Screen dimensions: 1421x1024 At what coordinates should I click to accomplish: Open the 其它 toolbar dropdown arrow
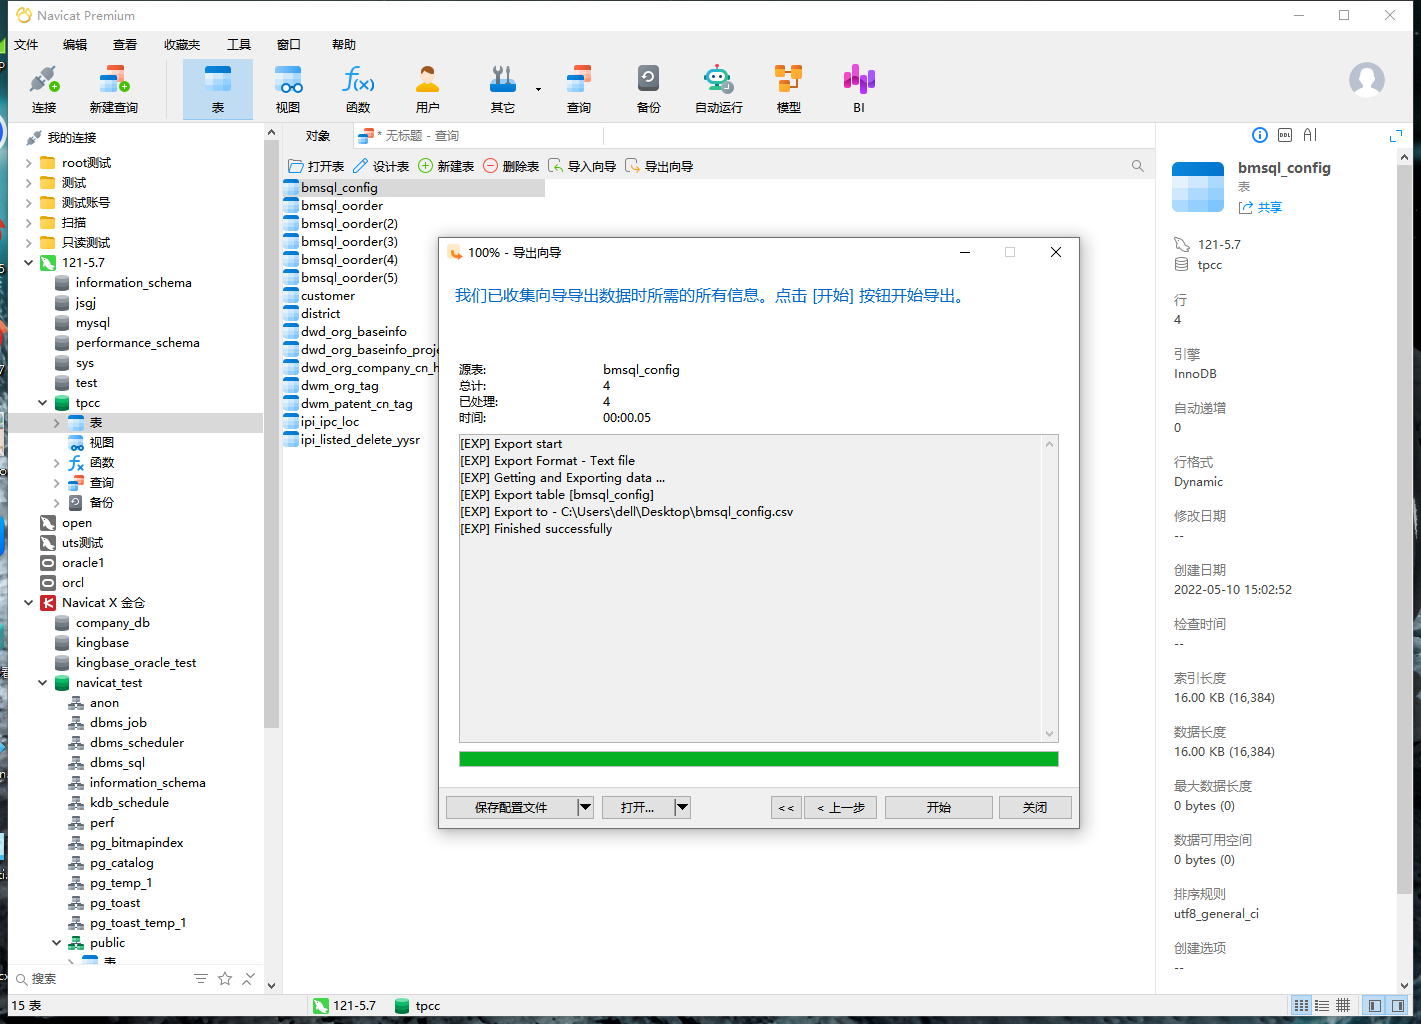[538, 90]
